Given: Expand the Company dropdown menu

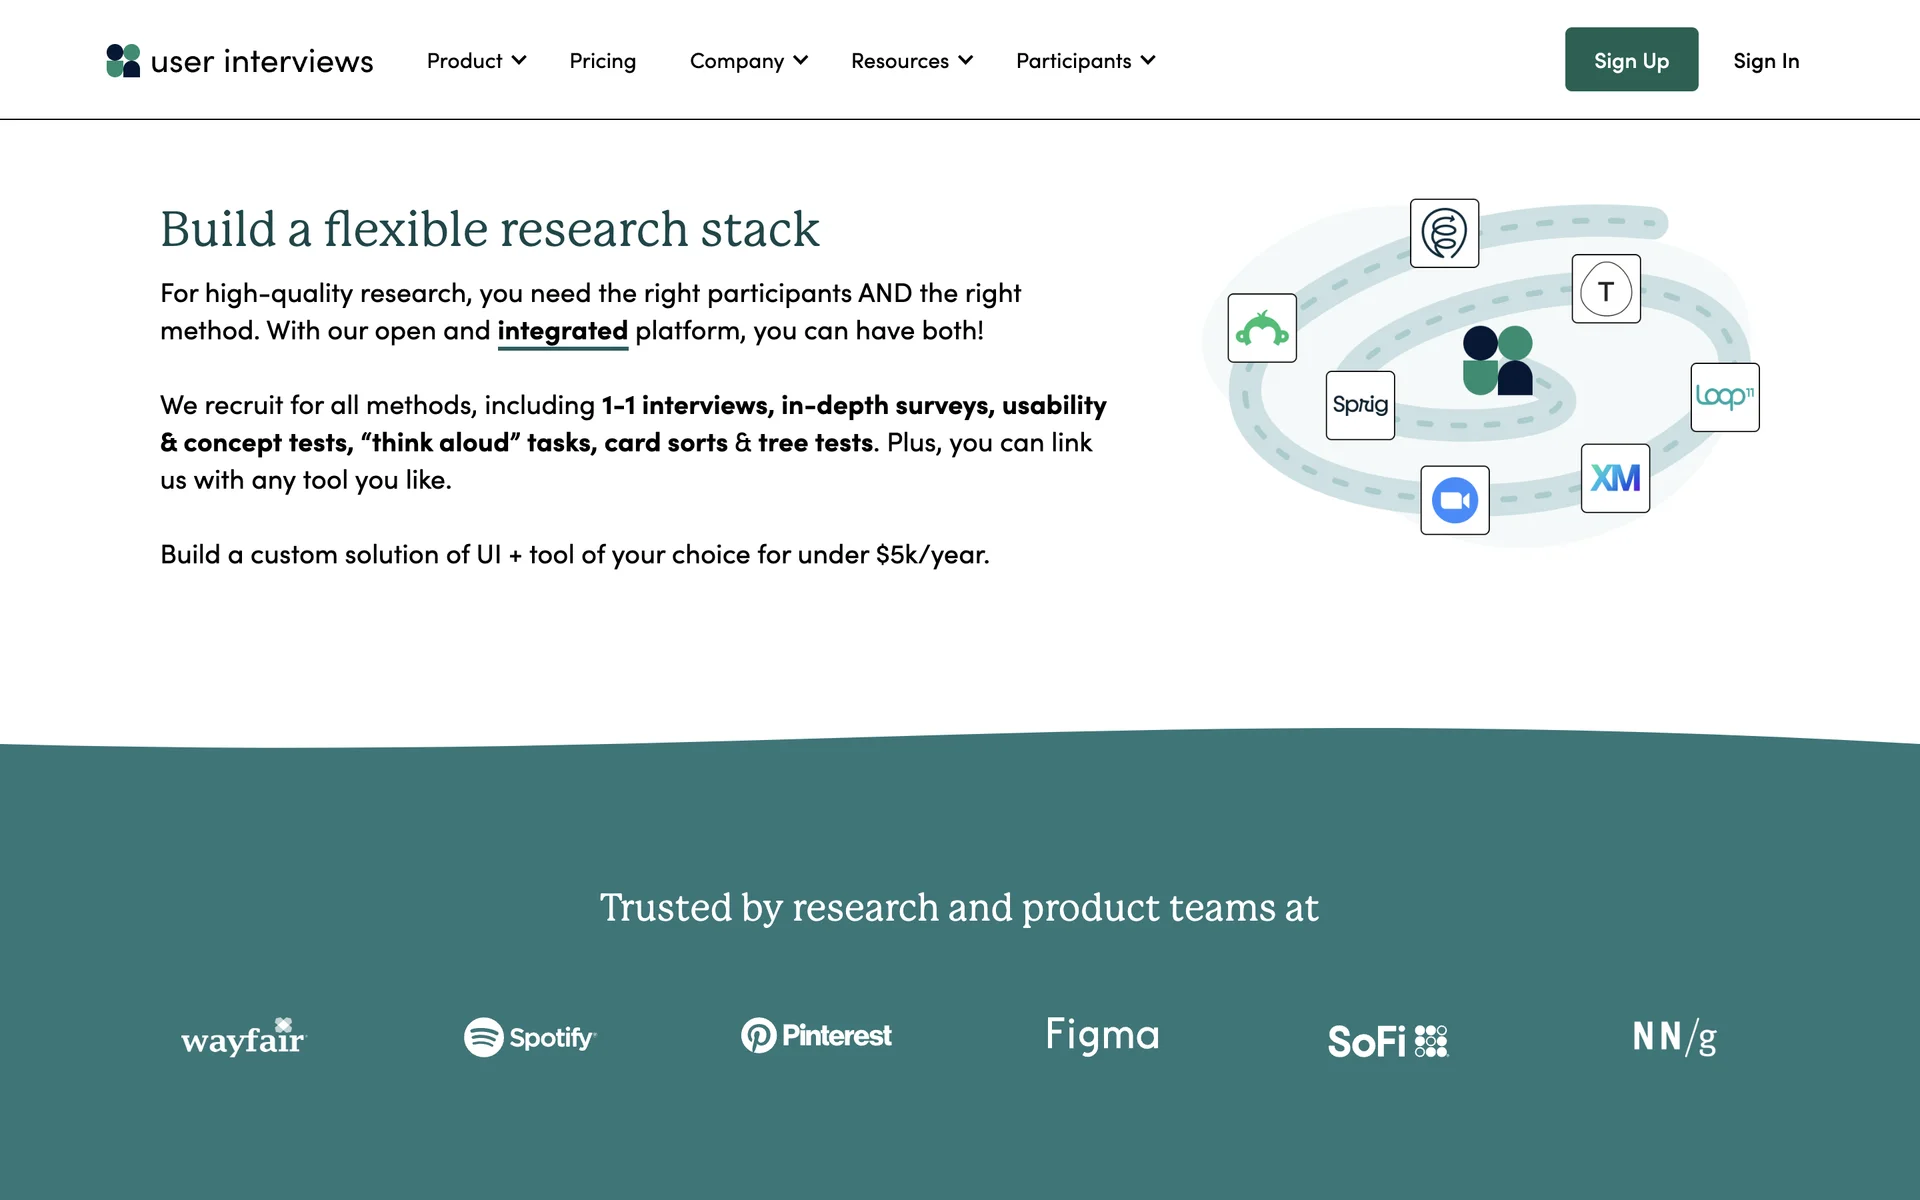Looking at the screenshot, I should pyautogui.click(x=748, y=61).
